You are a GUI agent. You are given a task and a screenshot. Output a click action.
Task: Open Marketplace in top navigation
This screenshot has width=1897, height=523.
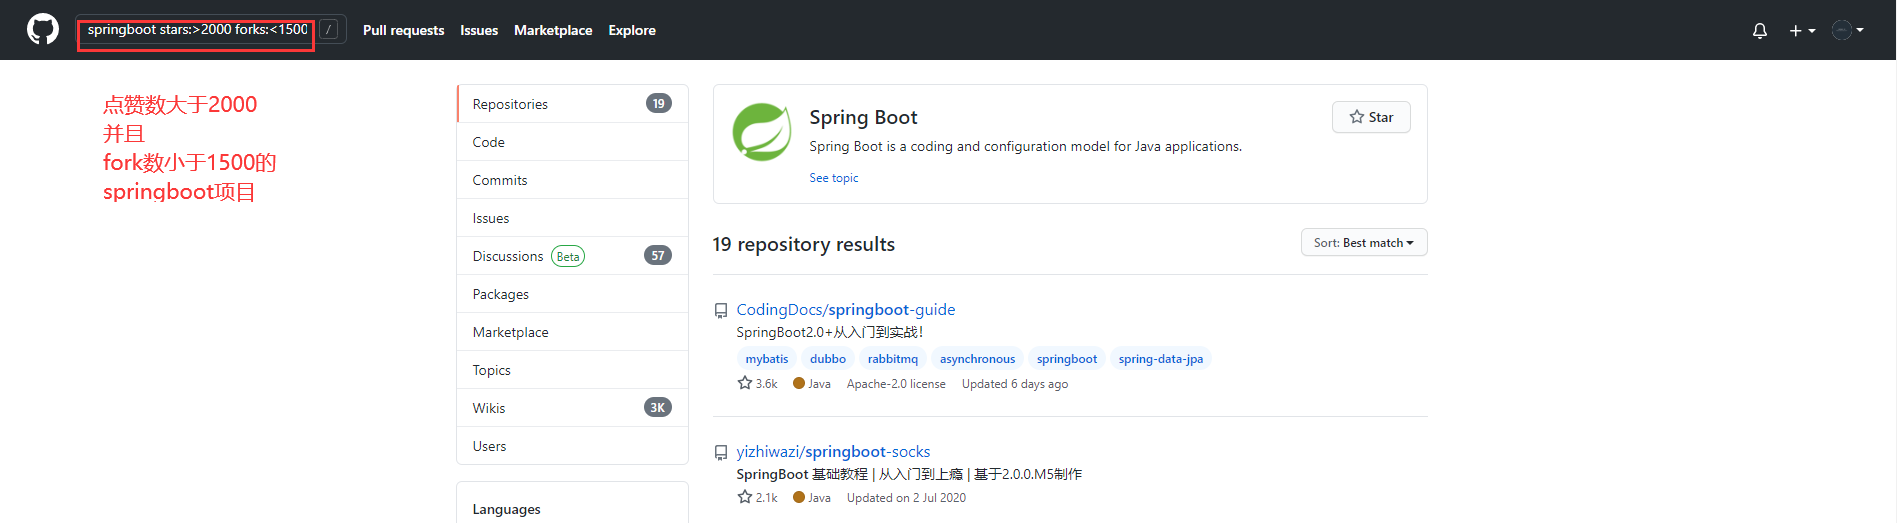pos(553,31)
